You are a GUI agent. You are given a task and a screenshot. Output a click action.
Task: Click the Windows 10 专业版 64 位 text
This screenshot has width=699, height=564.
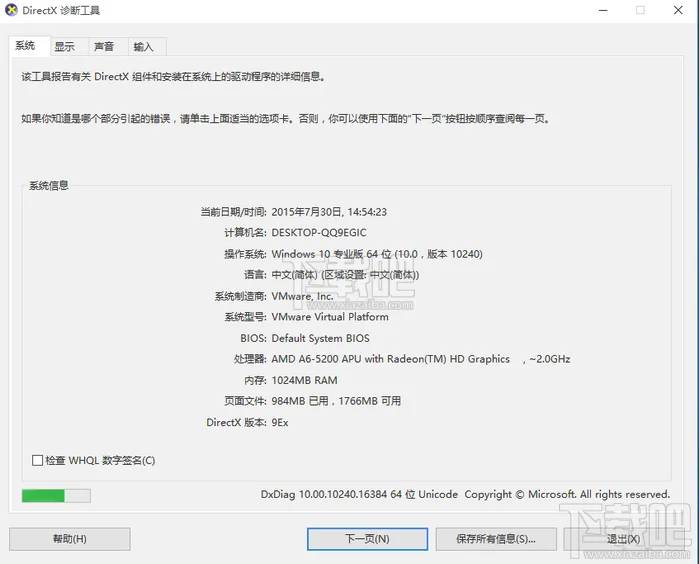click(x=331, y=254)
